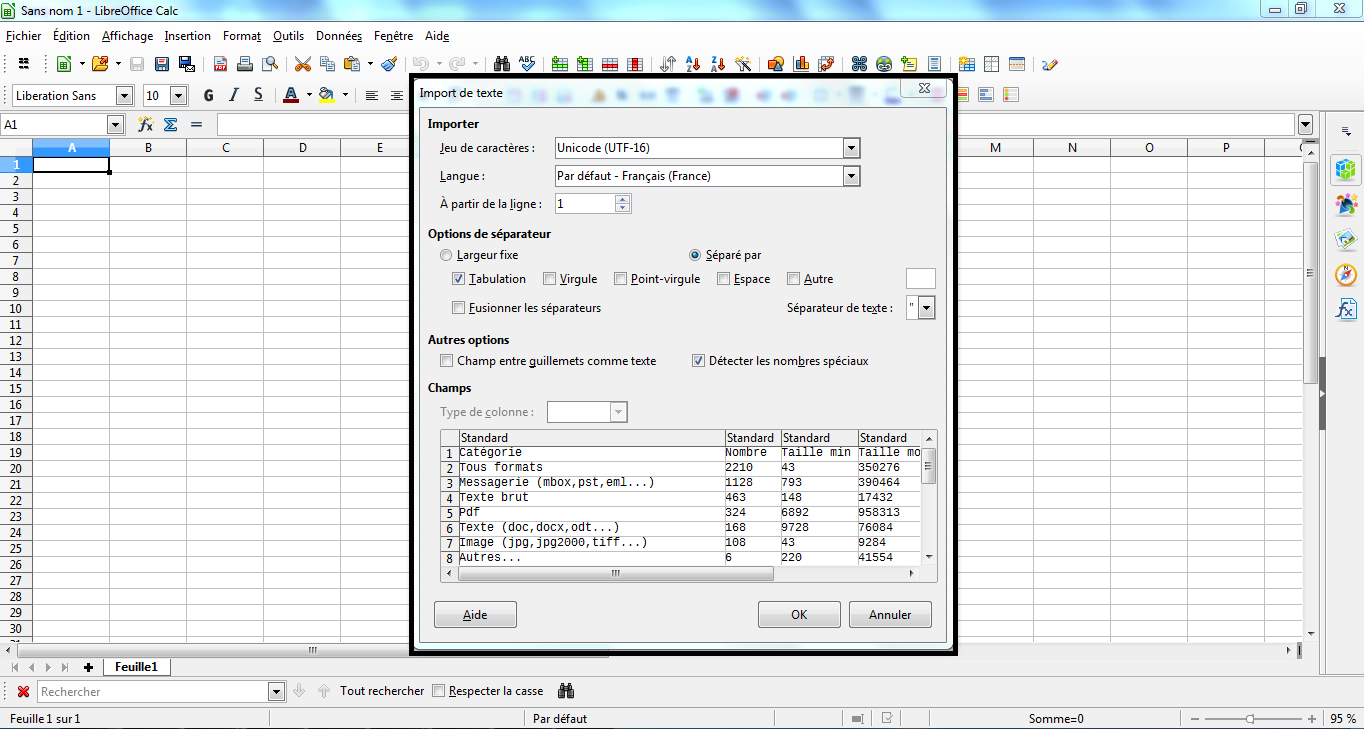The height and width of the screenshot is (729, 1364).
Task: Enable the Virgule separator checkbox
Action: [550, 279]
